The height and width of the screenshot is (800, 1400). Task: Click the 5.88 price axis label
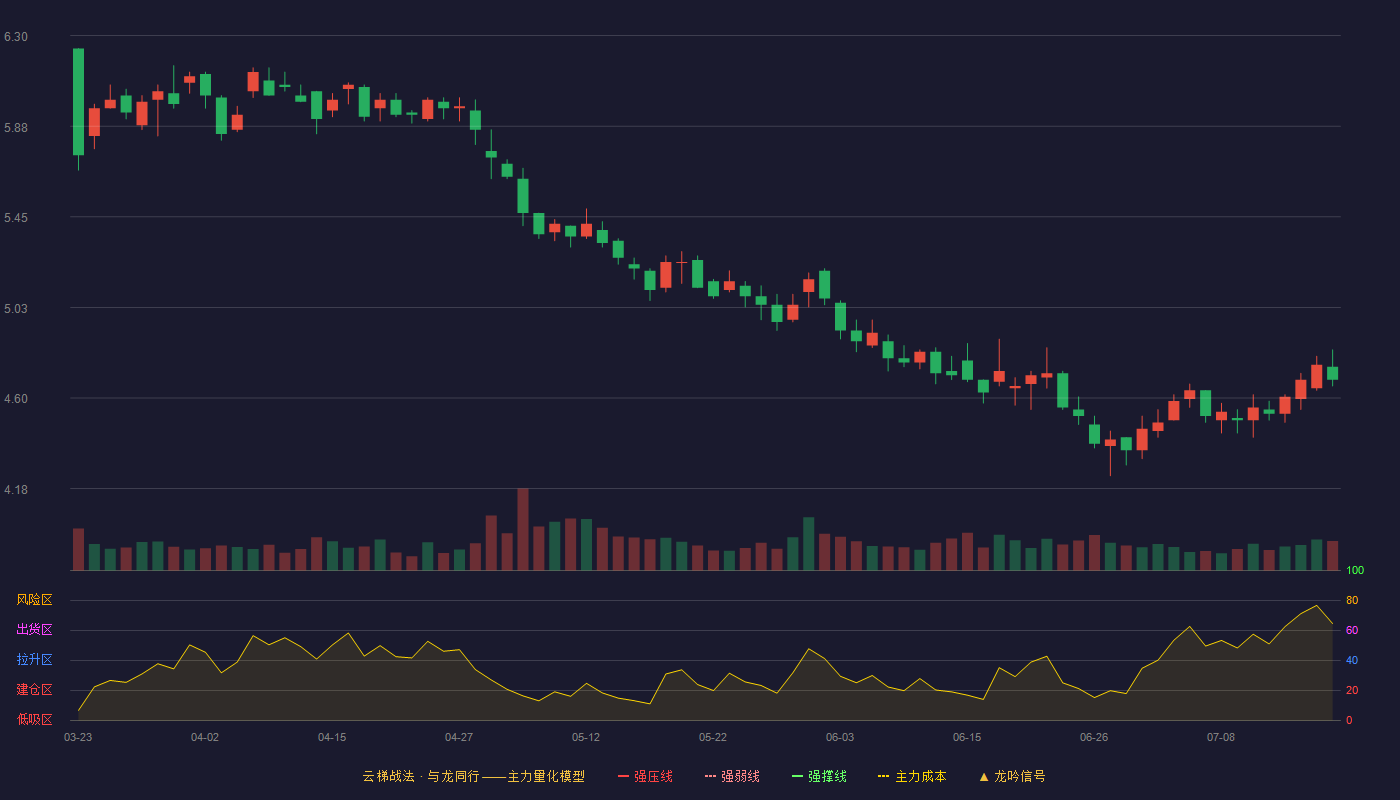[x=16, y=127]
